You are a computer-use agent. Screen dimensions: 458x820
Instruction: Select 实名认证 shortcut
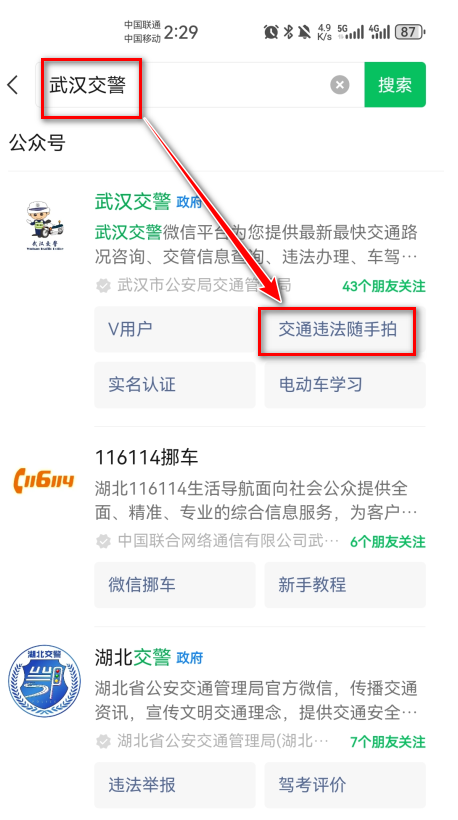(x=175, y=385)
